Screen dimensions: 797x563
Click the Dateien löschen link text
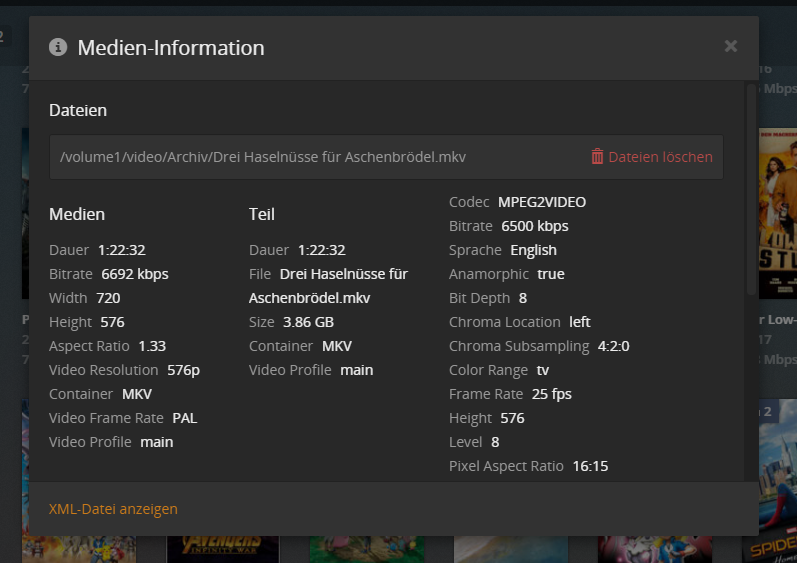[x=660, y=157]
